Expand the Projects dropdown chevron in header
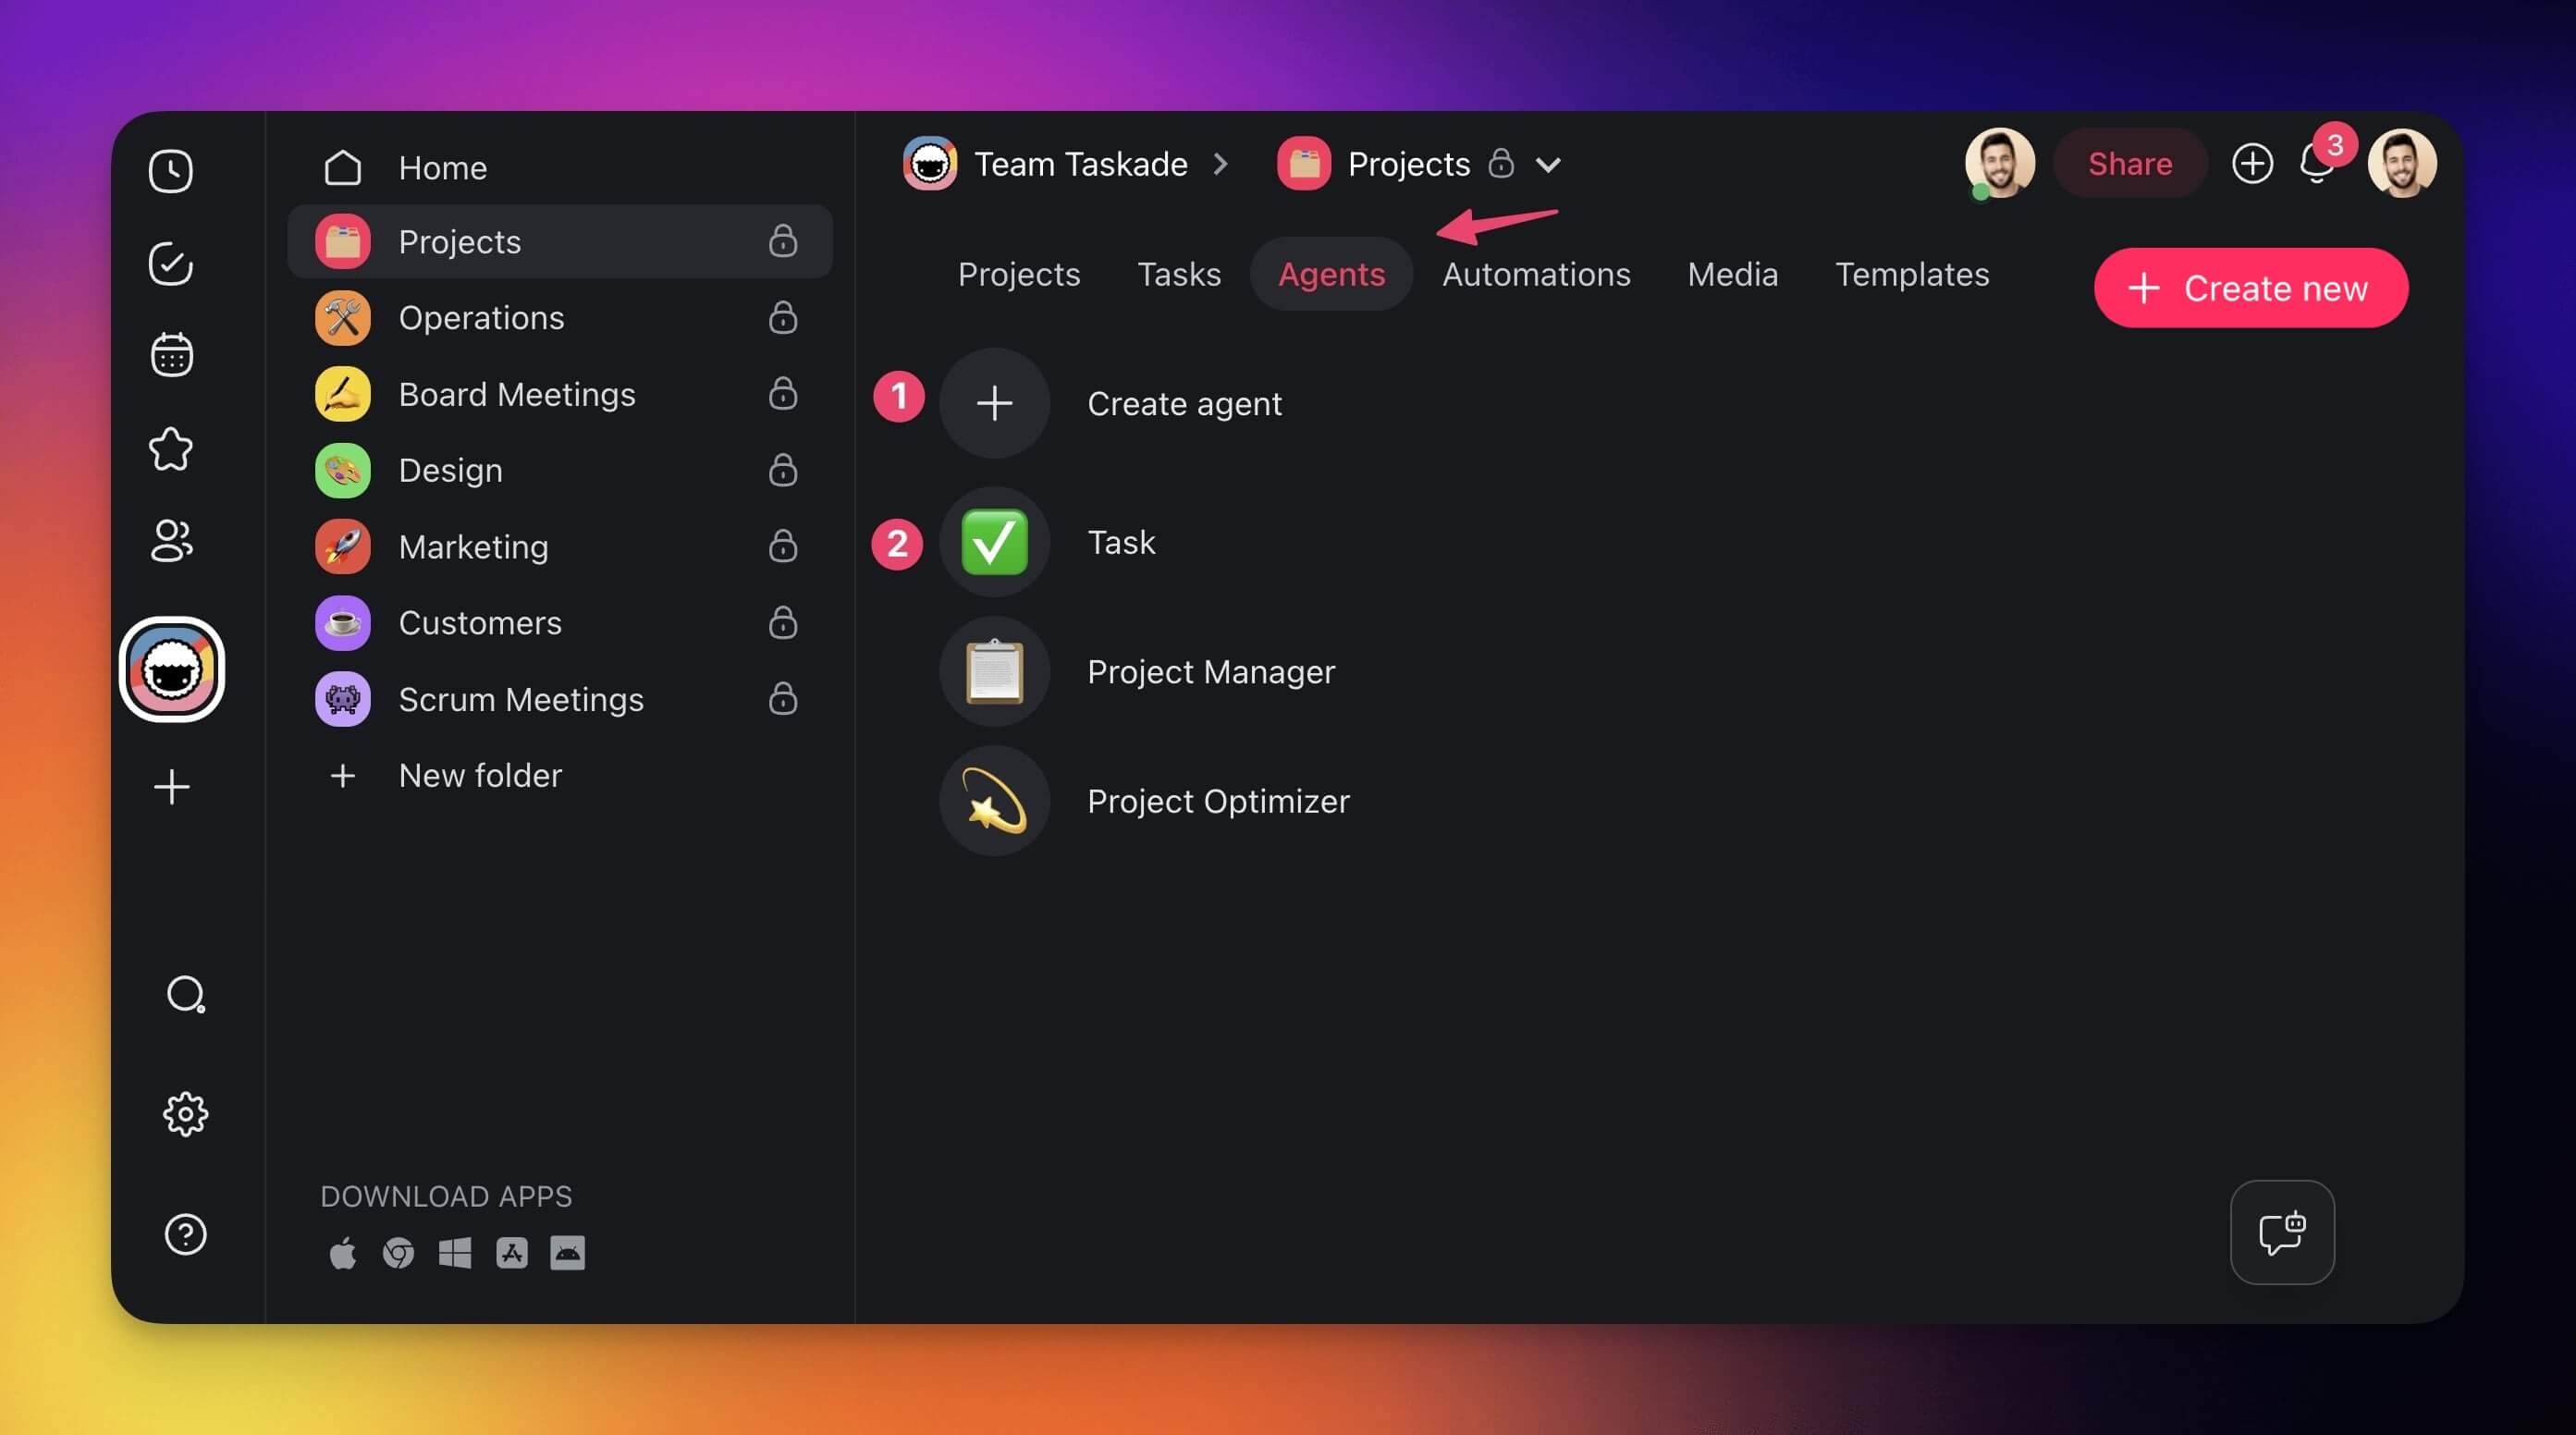 (1547, 165)
